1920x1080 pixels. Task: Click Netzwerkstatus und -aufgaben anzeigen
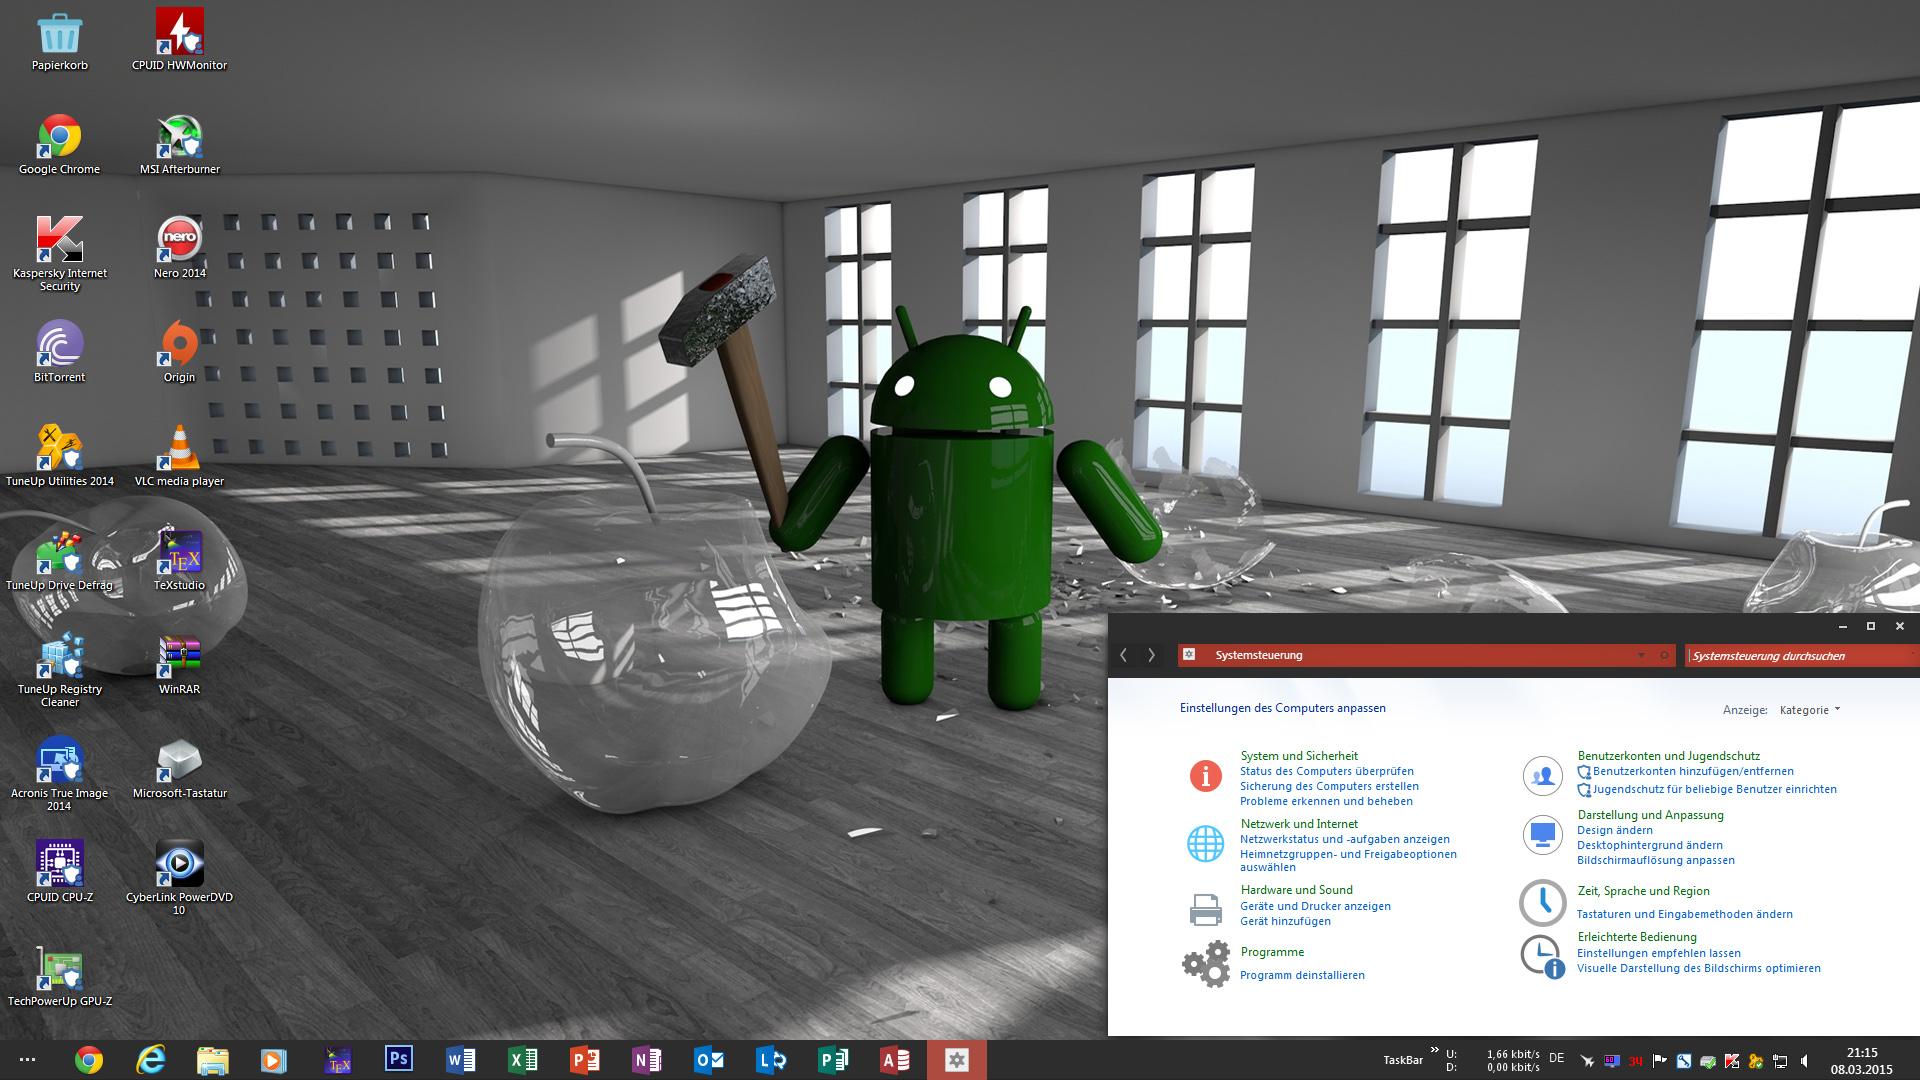1345,839
